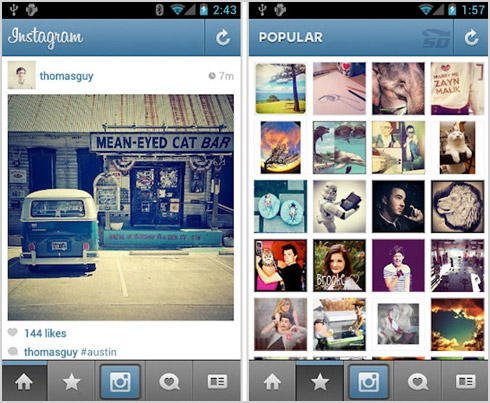
Task: Like the post using heart icon
Action: point(13,332)
